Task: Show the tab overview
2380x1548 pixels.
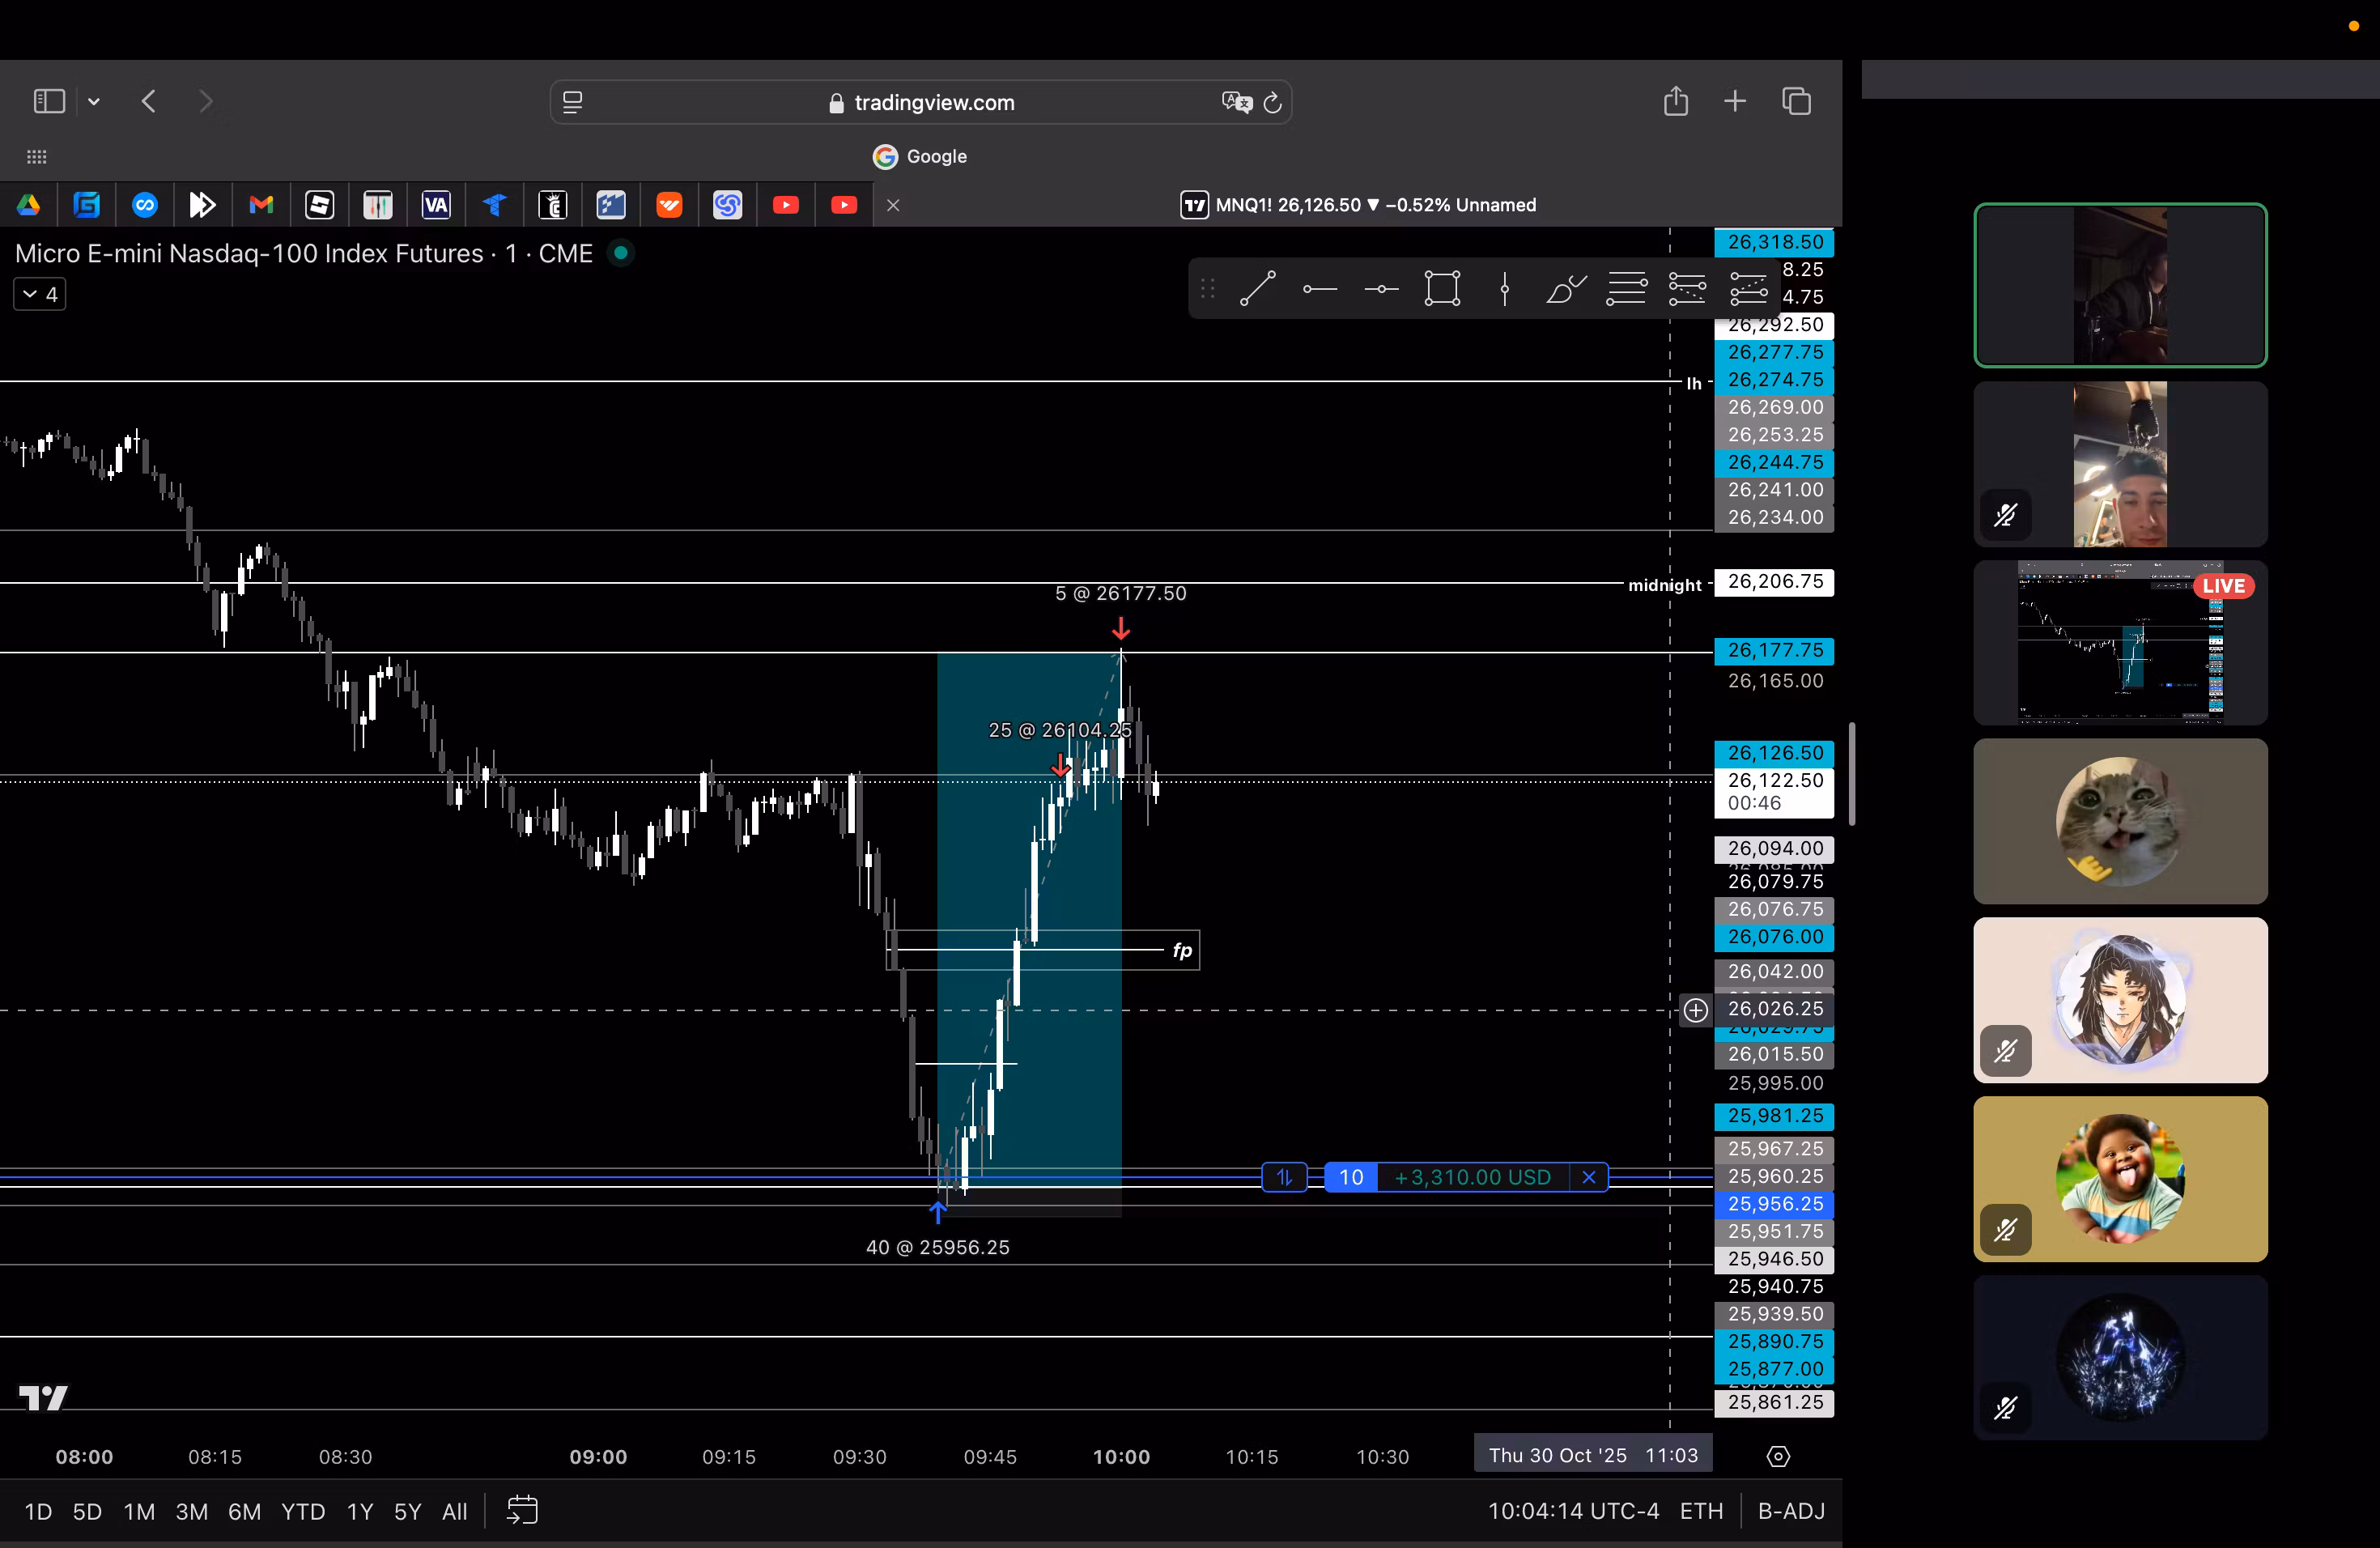Action: pos(1796,101)
